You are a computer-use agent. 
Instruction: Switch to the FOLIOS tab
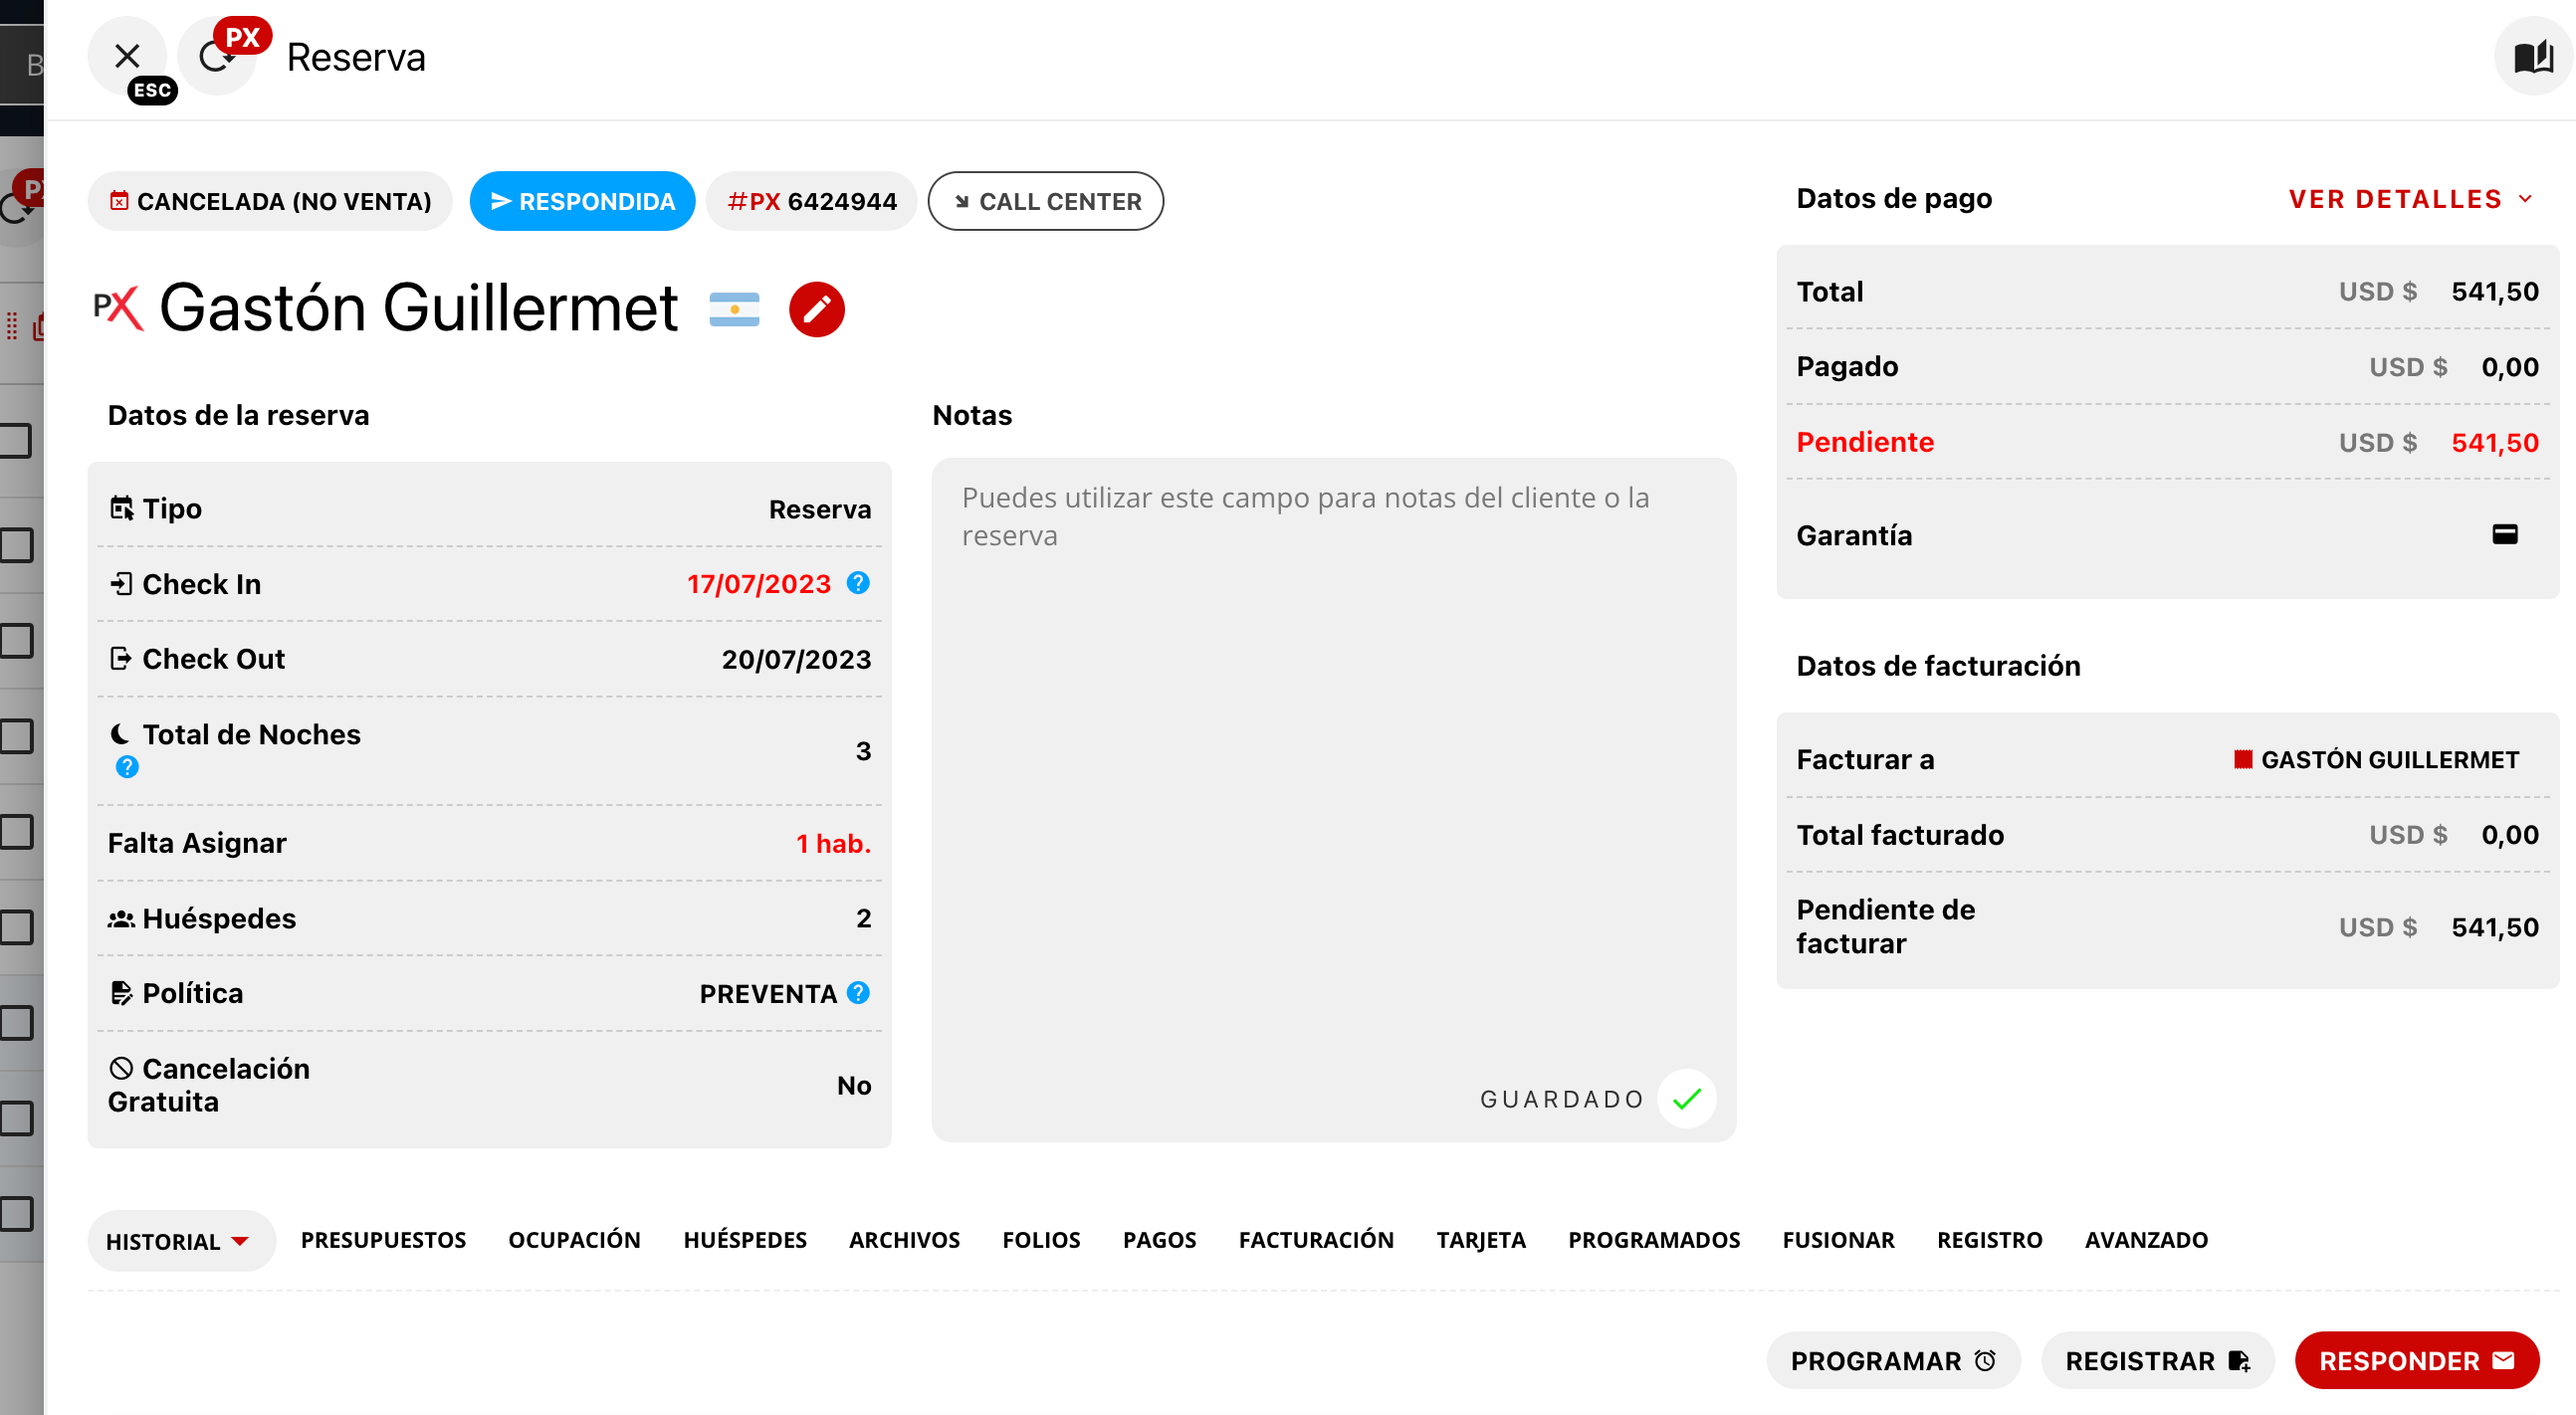1041,1240
